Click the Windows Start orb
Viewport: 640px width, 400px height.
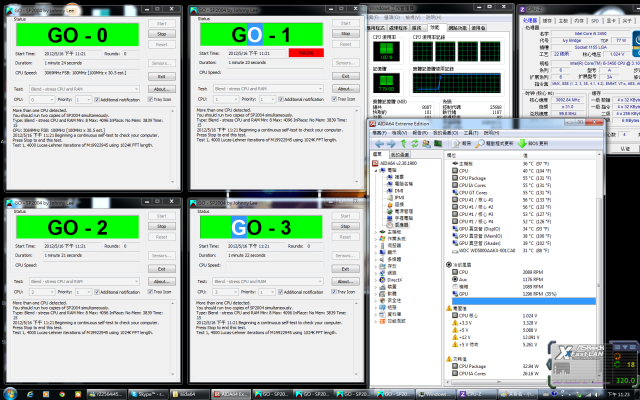click(x=10, y=394)
